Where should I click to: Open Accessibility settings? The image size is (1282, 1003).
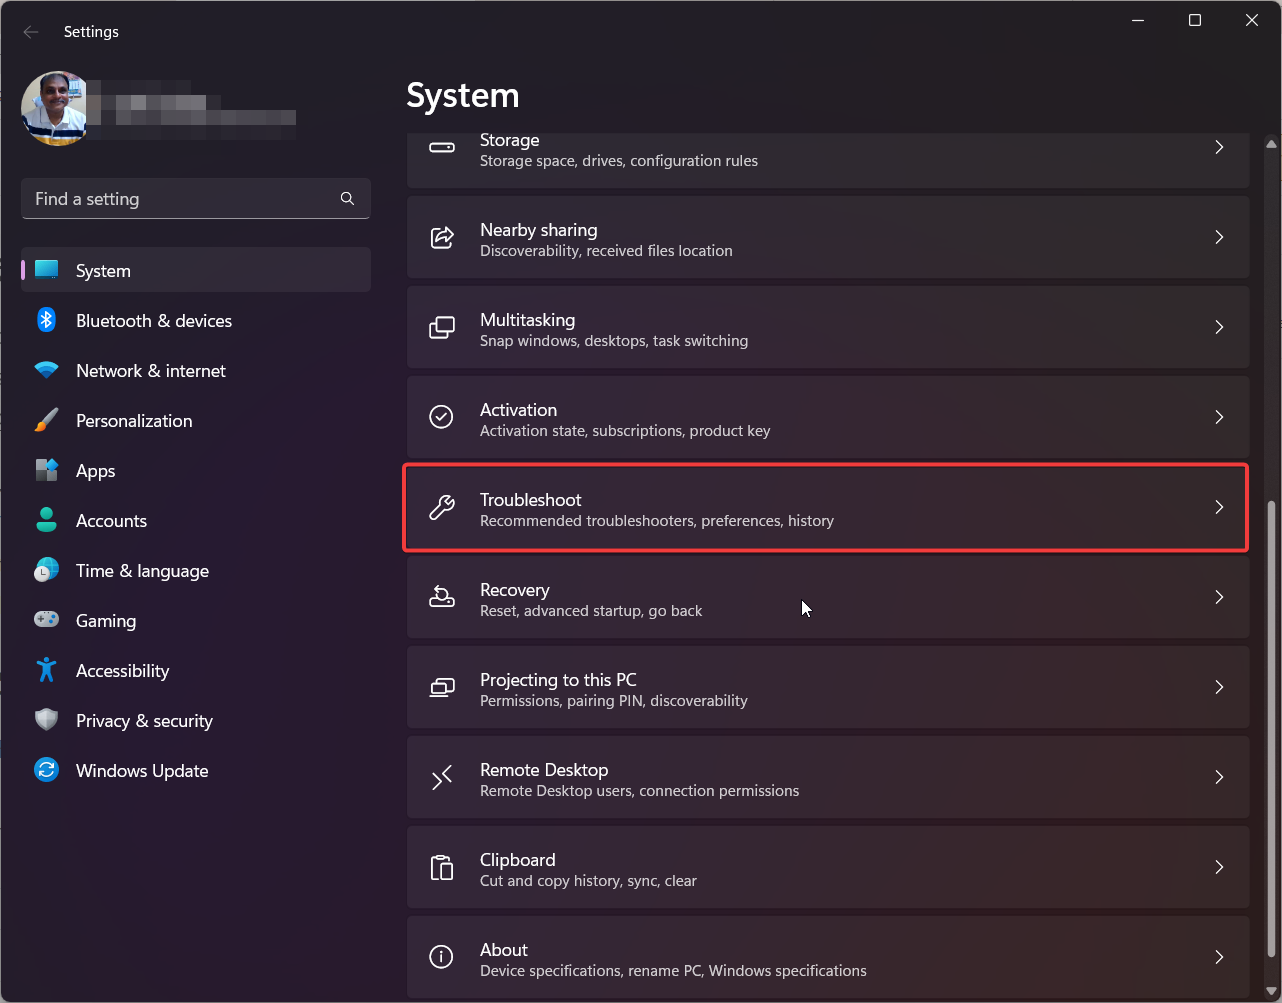click(x=196, y=670)
